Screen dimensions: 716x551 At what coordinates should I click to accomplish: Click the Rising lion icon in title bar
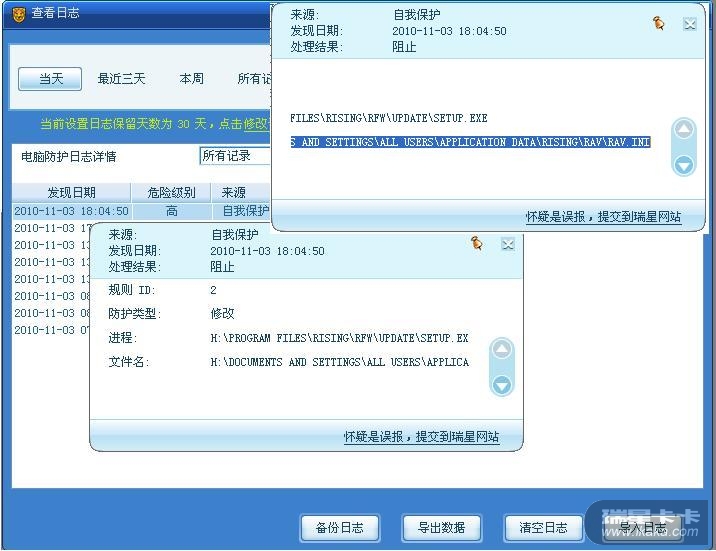tap(19, 14)
